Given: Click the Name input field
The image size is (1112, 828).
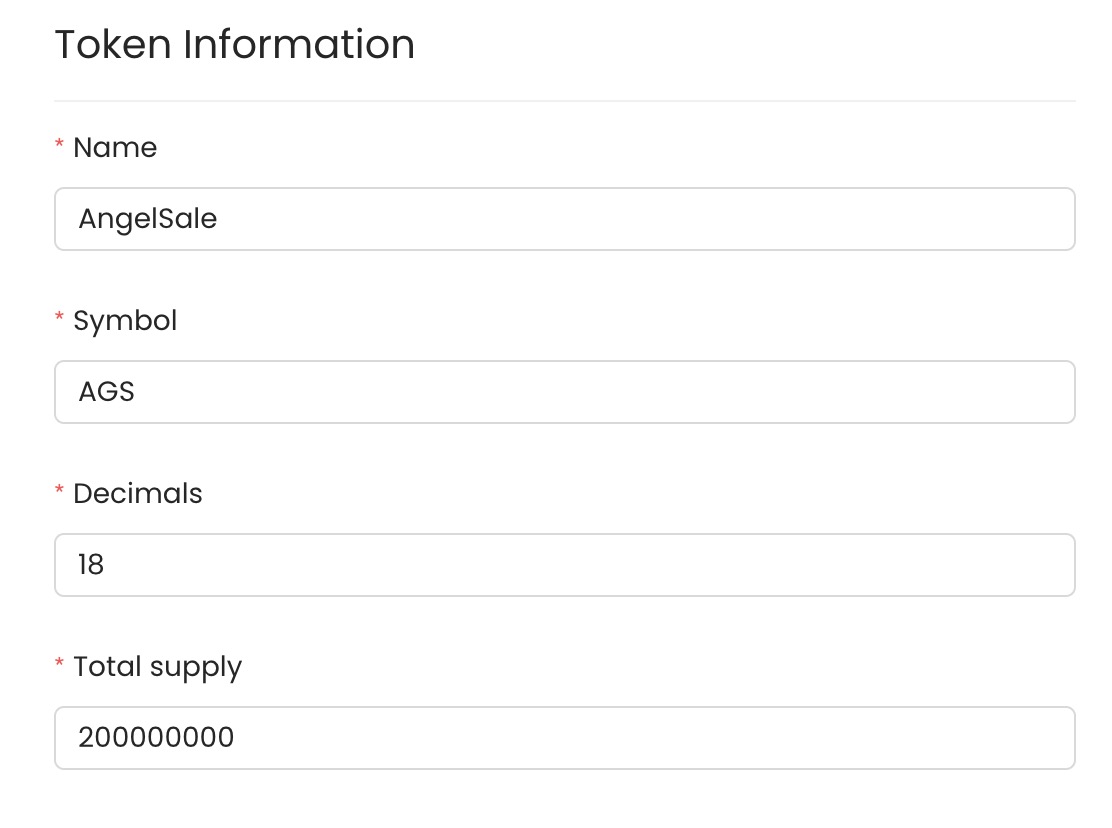Looking at the screenshot, I should pos(565,219).
